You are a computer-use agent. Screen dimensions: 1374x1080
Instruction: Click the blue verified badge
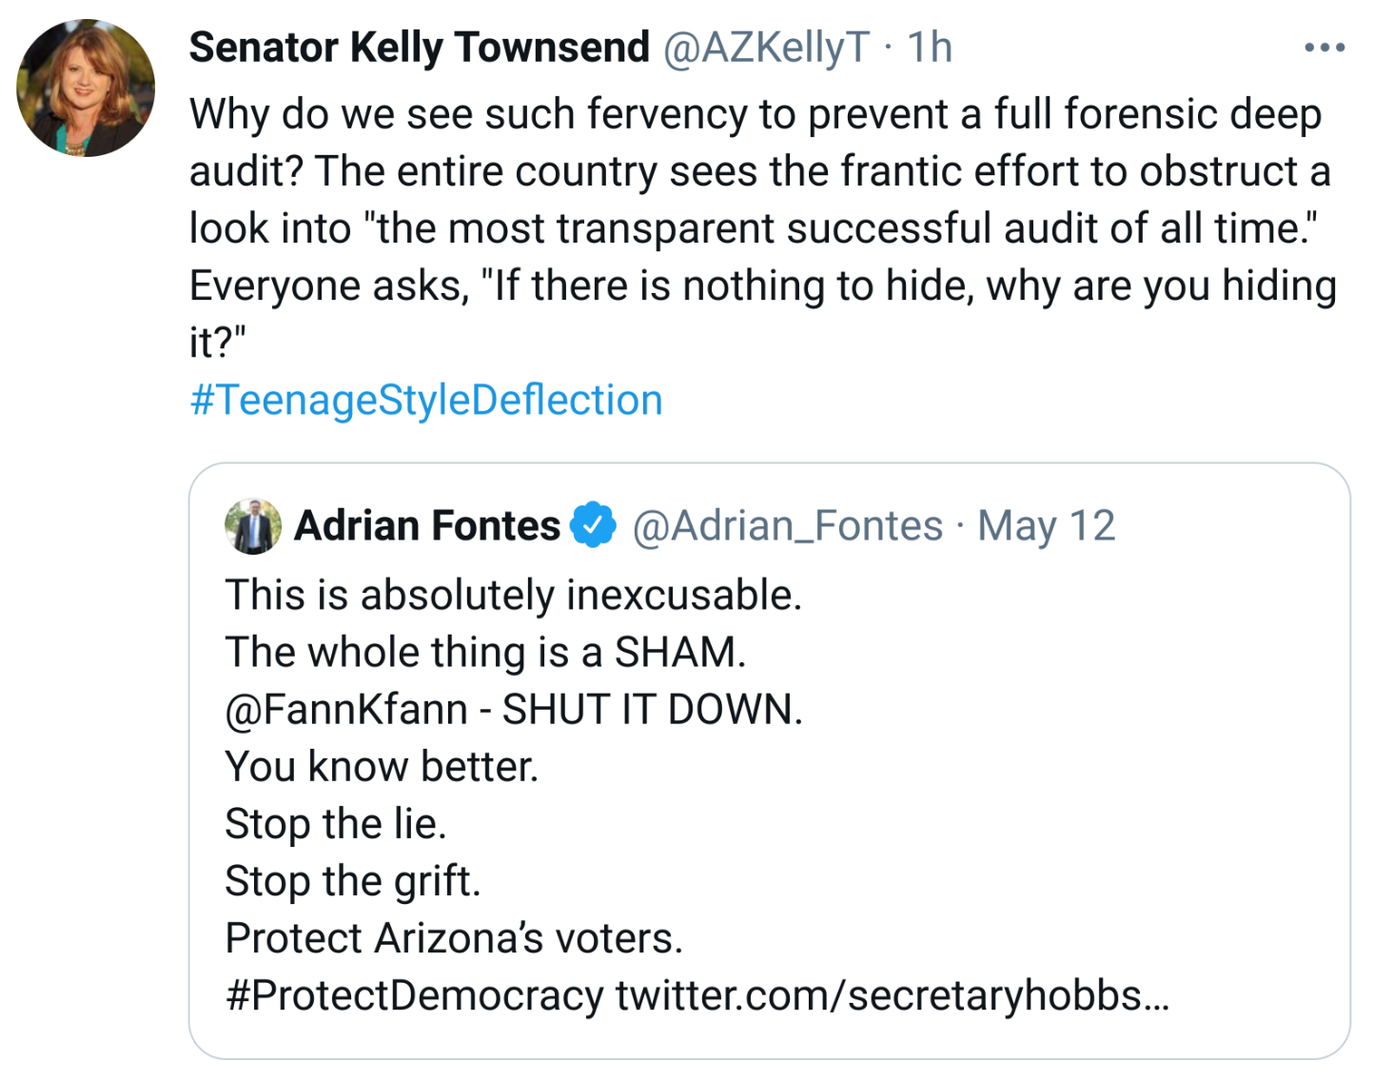pos(594,526)
